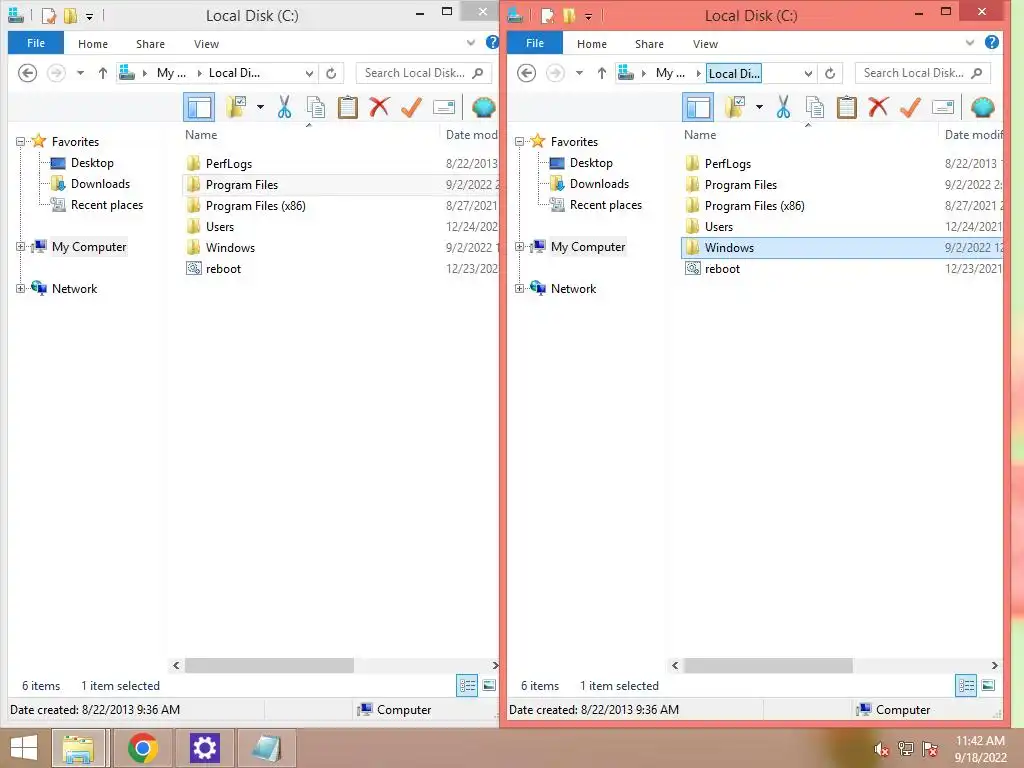Click Back arrow in left window
Image resolution: width=1024 pixels, height=768 pixels.
pos(27,72)
